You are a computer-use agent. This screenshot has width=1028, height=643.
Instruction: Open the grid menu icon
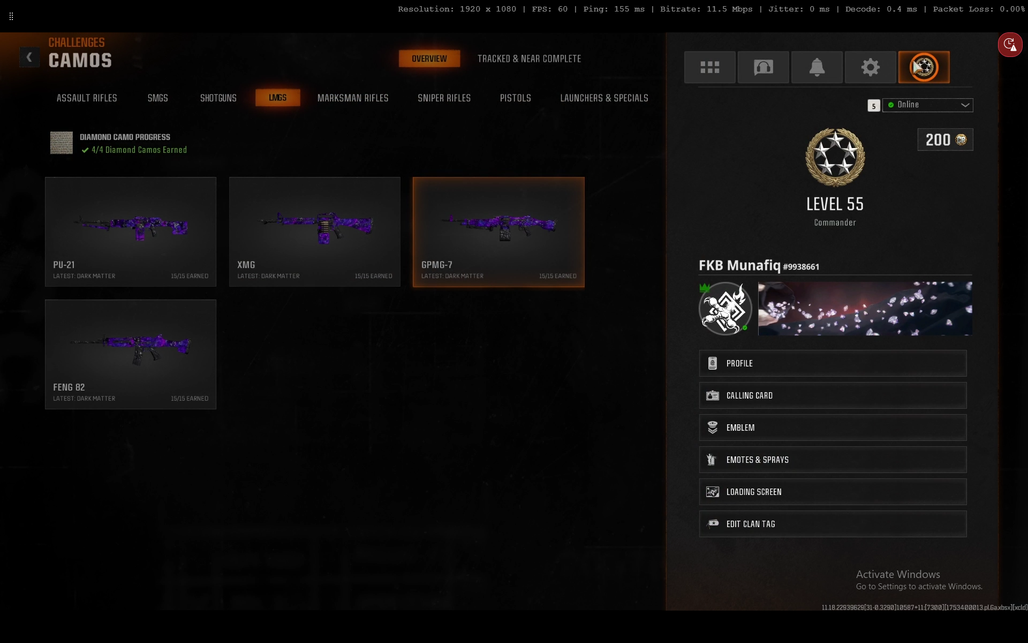tap(709, 67)
